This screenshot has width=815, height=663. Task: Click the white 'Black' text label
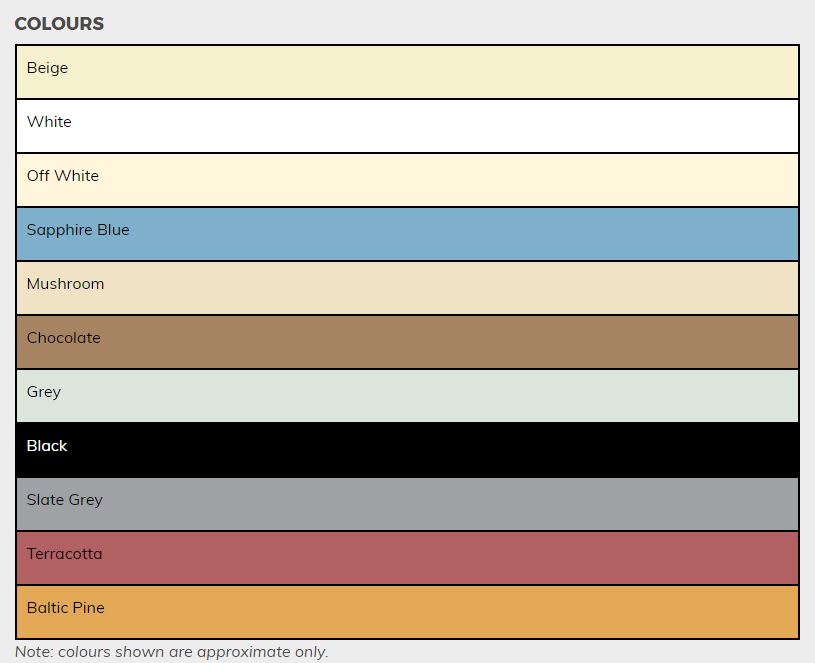pyautogui.click(x=47, y=446)
